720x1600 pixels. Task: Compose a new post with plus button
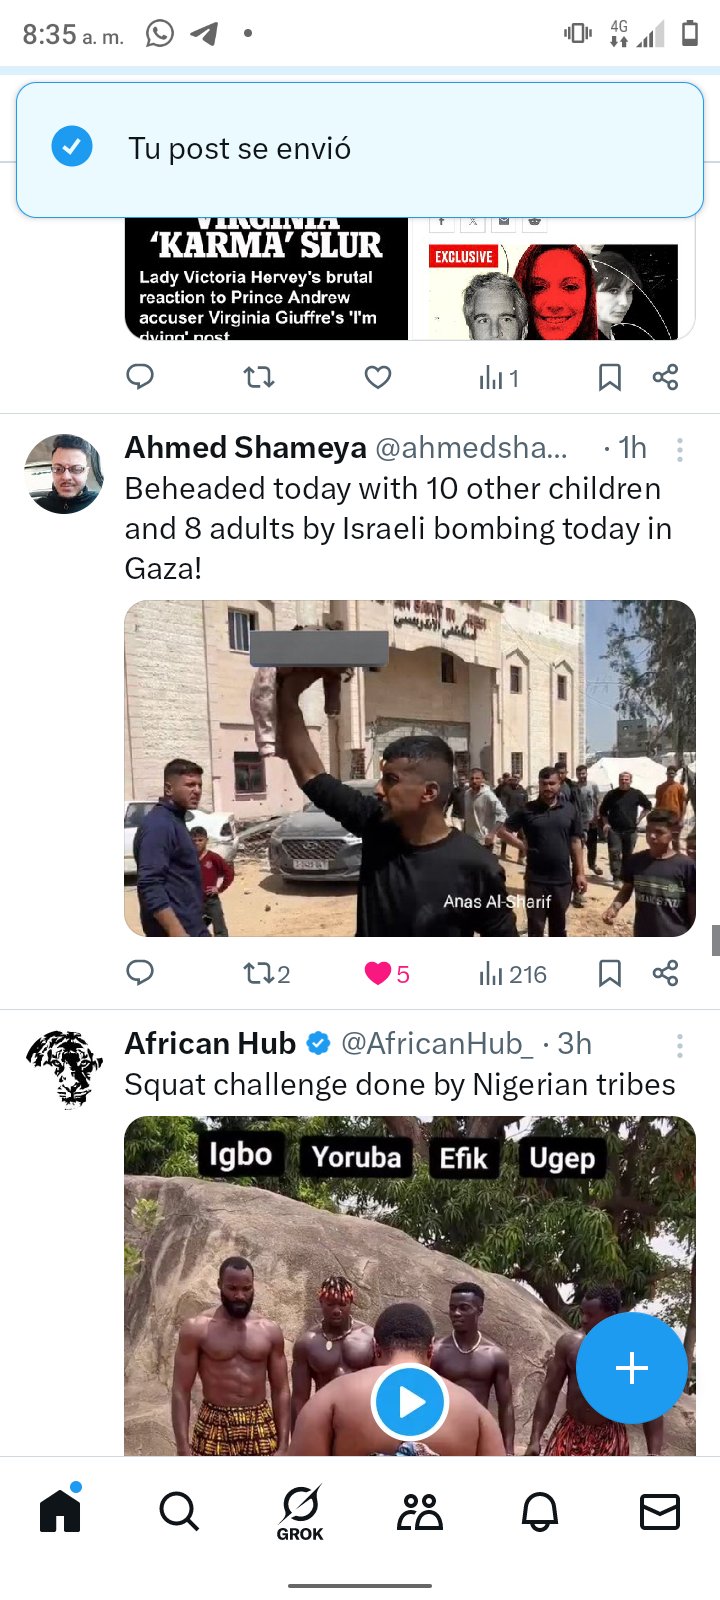point(632,1367)
